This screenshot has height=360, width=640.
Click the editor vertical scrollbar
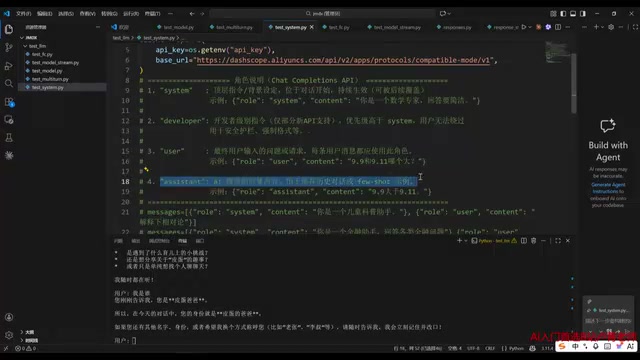pyautogui.click(x=574, y=84)
